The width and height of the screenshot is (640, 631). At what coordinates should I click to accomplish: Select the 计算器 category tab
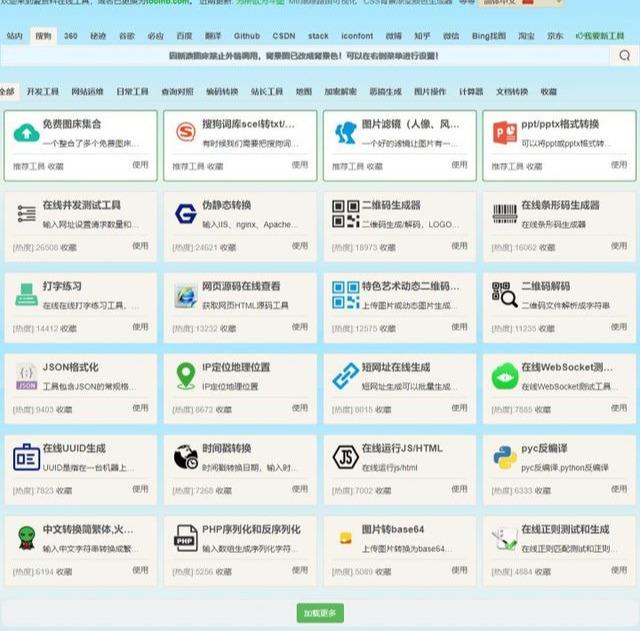point(471,91)
